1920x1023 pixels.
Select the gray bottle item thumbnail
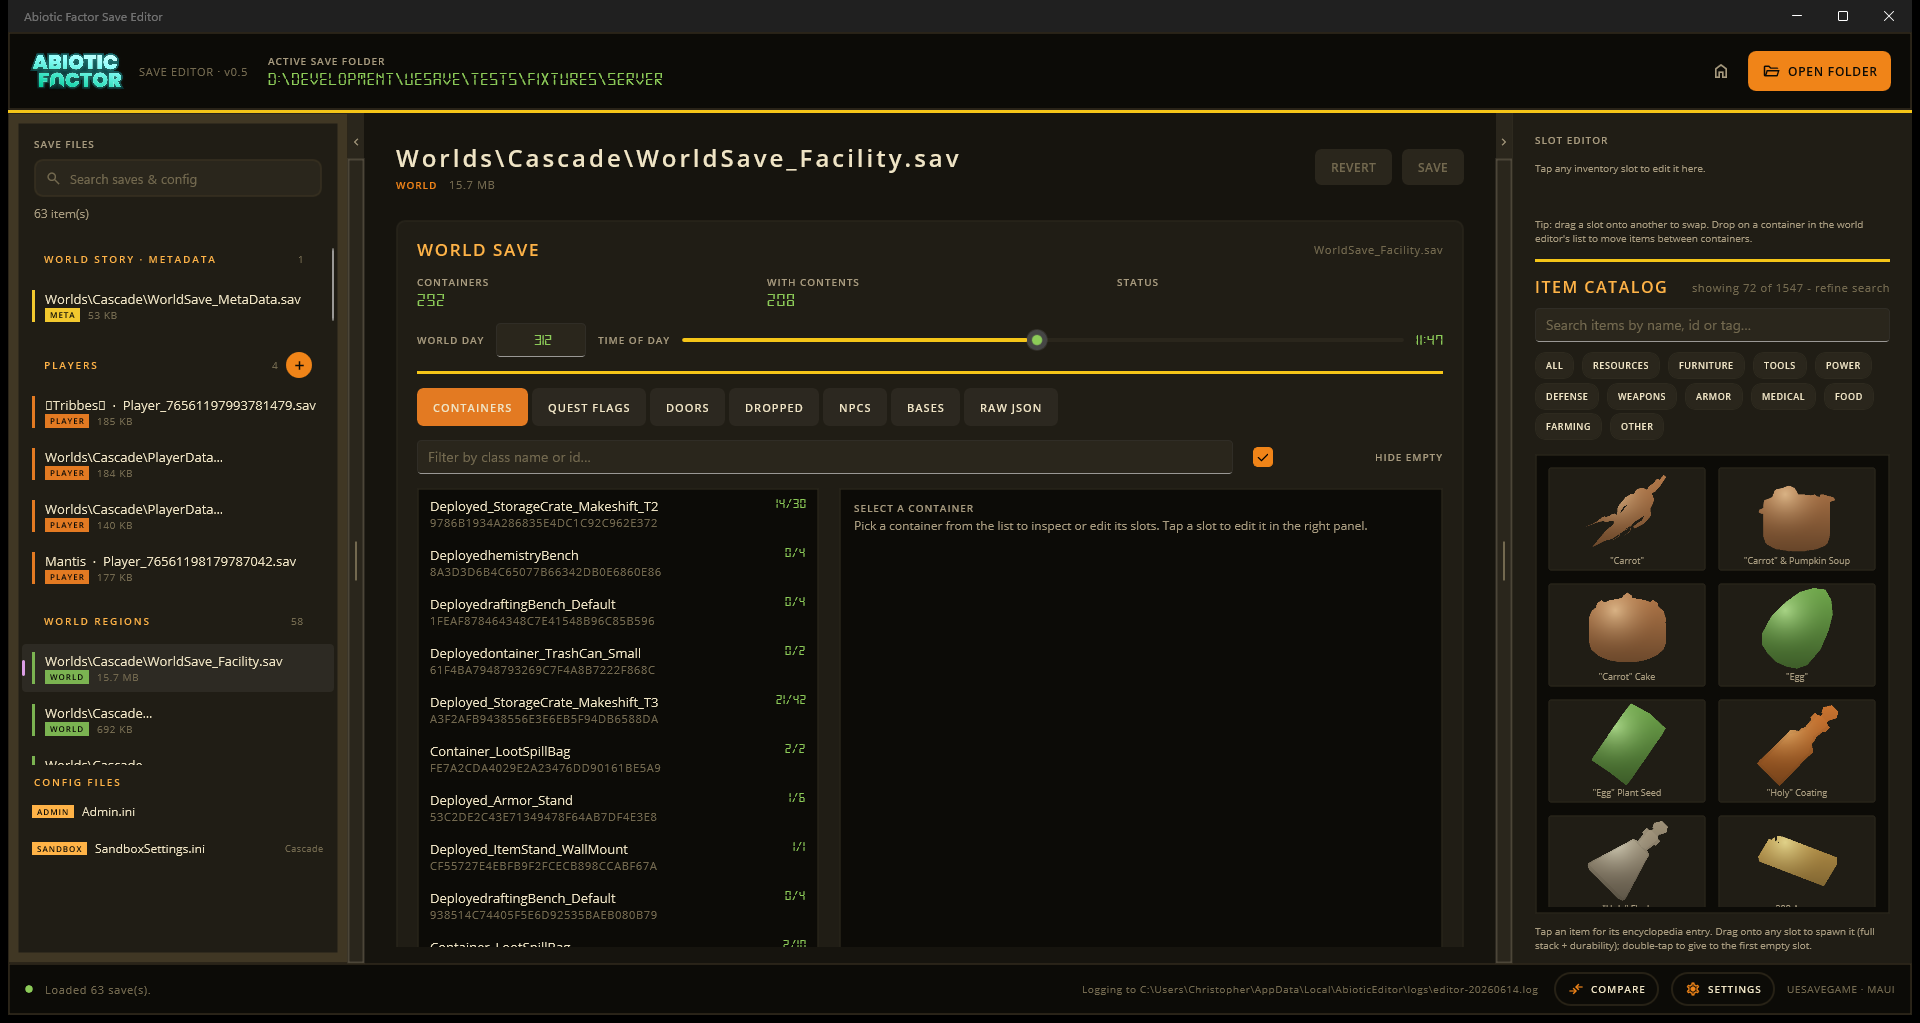[x=1627, y=861]
